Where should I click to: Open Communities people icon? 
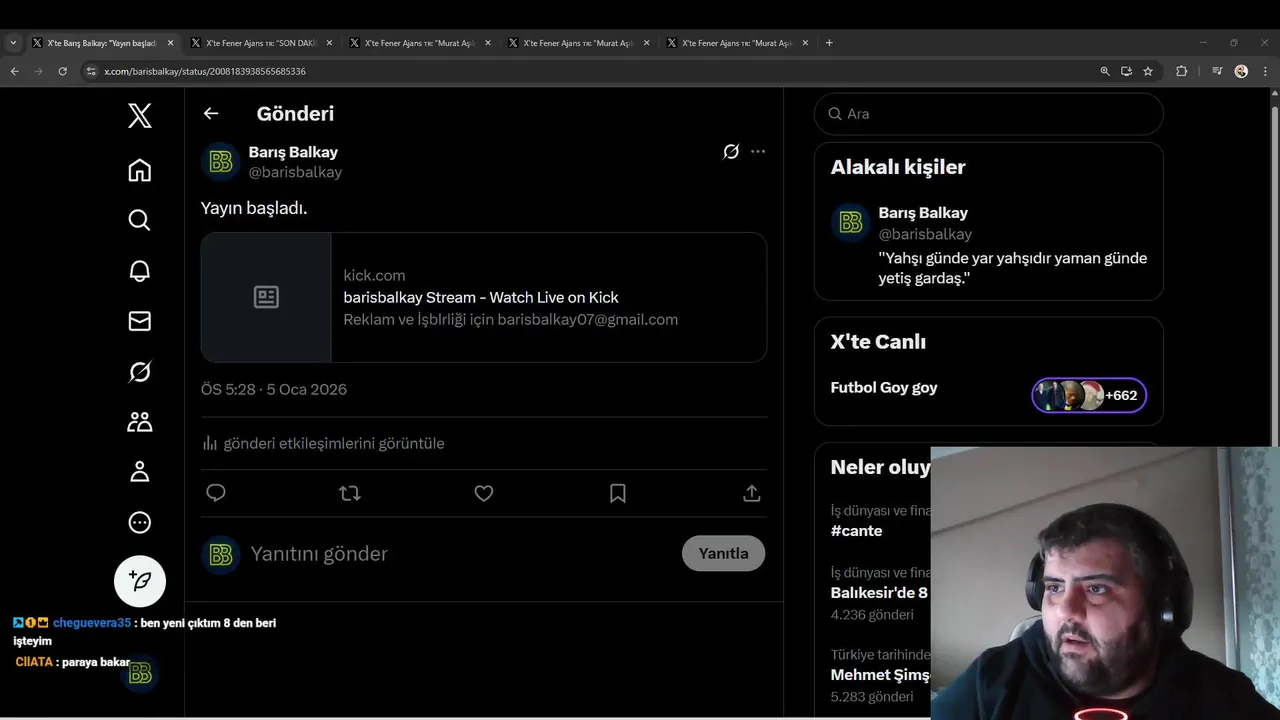coord(140,422)
